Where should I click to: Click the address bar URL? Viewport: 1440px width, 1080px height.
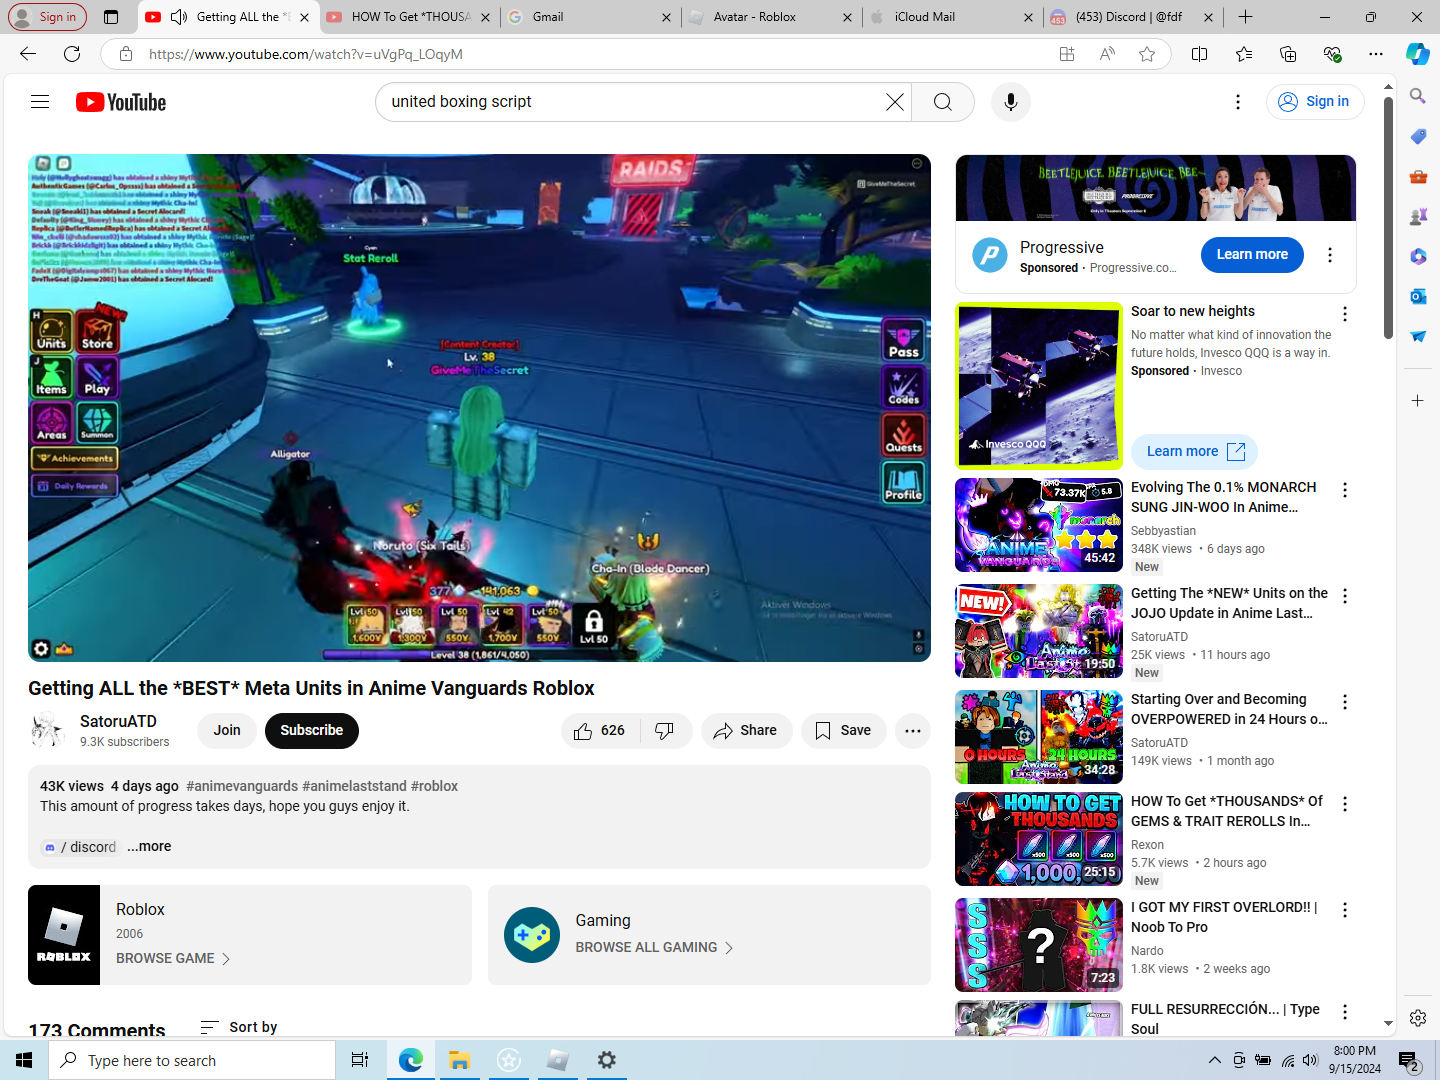305,54
